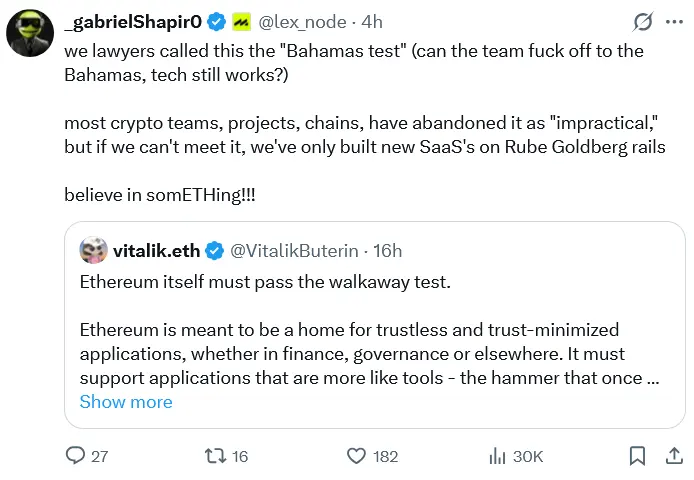This screenshot has height=480, width=694.
Task: Open the @lex_node handle link
Action: click(303, 22)
